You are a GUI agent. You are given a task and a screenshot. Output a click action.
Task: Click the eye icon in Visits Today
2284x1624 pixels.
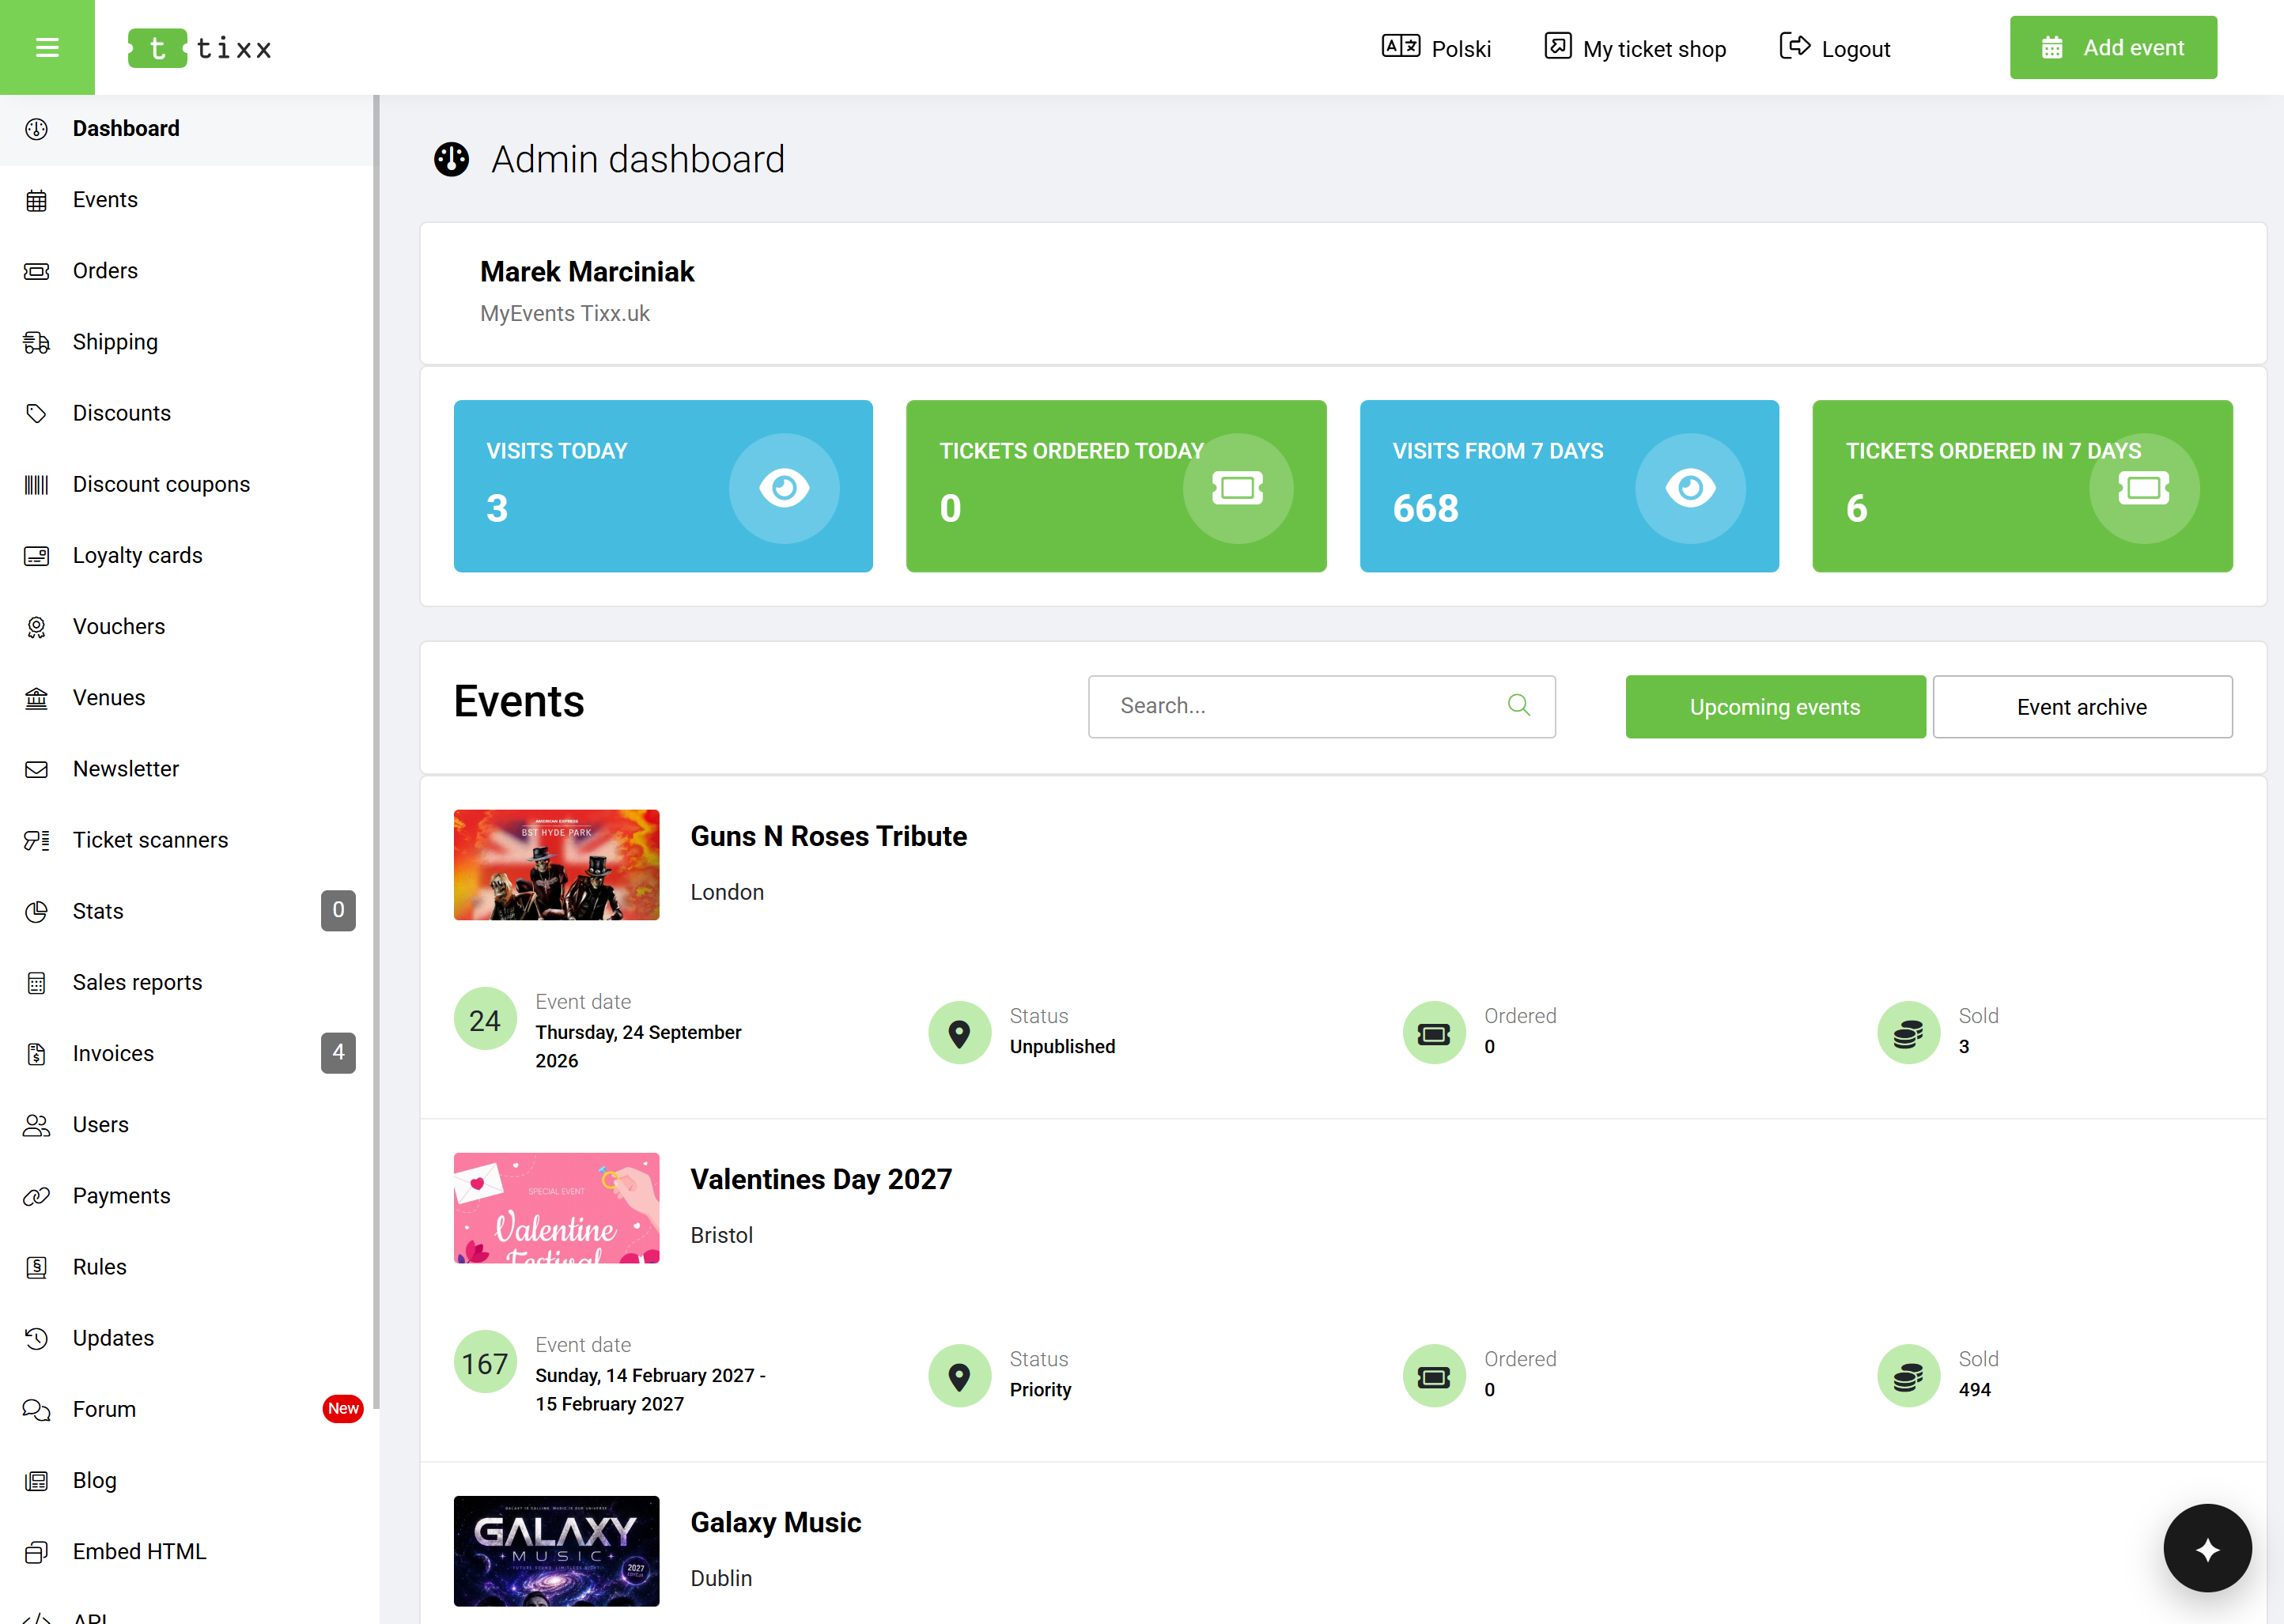[x=784, y=488]
